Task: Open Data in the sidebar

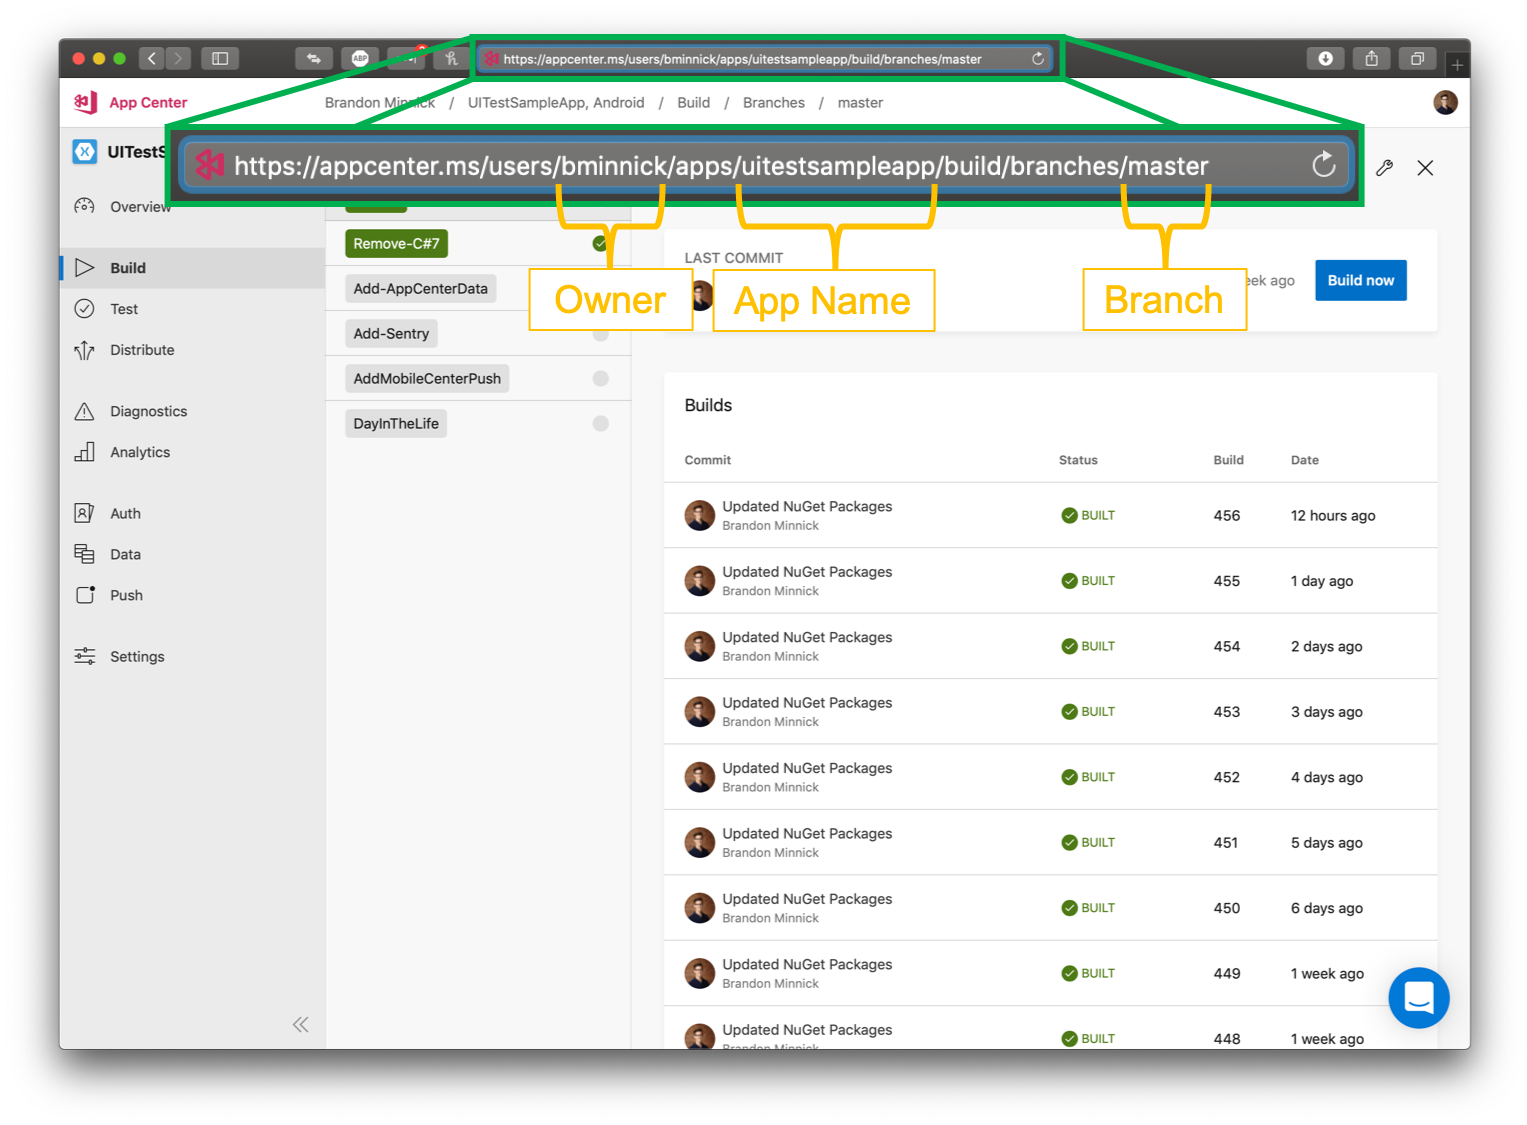Action: click(x=192, y=554)
